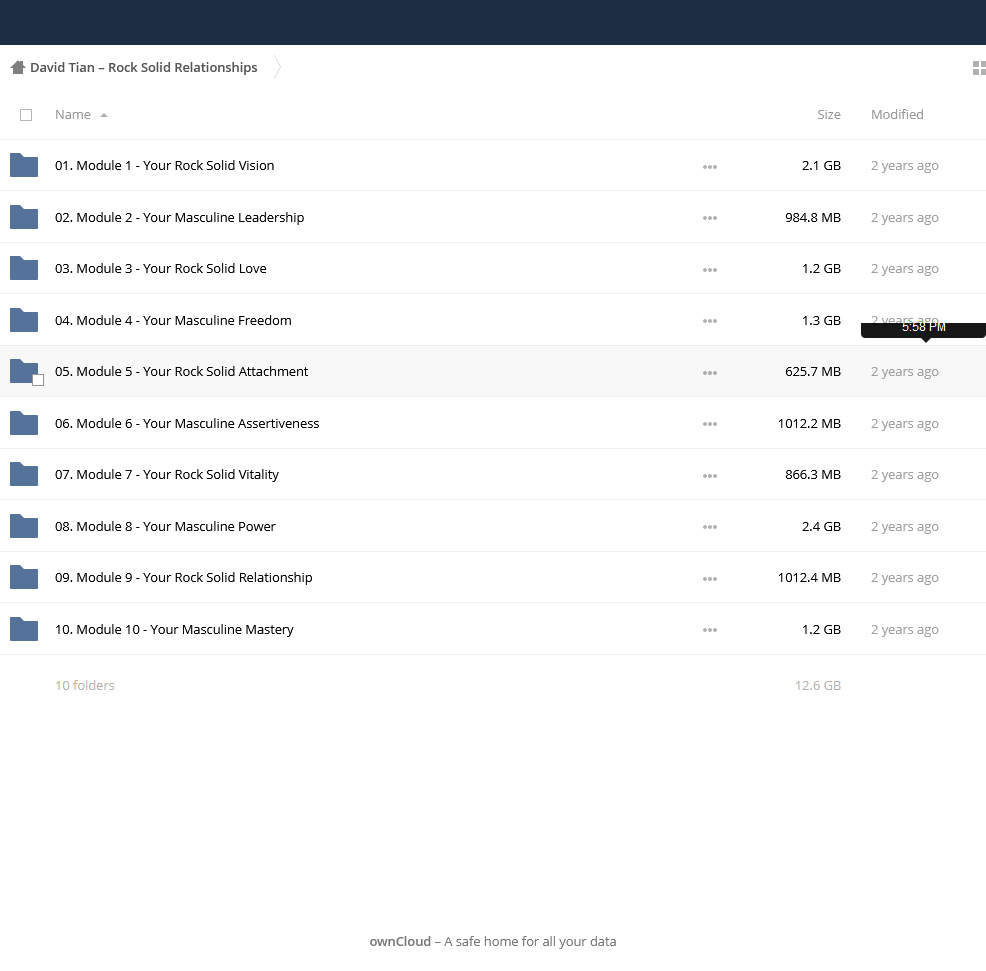Open 06. Module 6 - Your Masculine Assertiveness

tap(187, 423)
